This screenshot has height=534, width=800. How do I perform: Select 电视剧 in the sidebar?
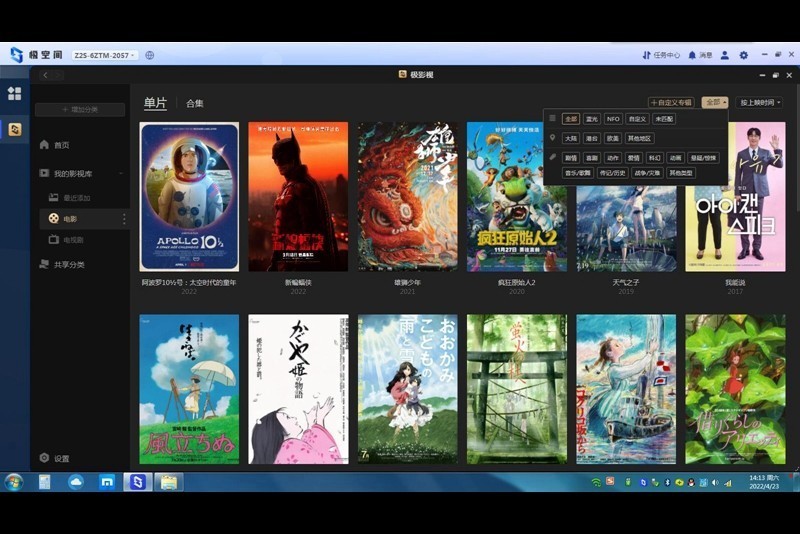[x=73, y=240]
